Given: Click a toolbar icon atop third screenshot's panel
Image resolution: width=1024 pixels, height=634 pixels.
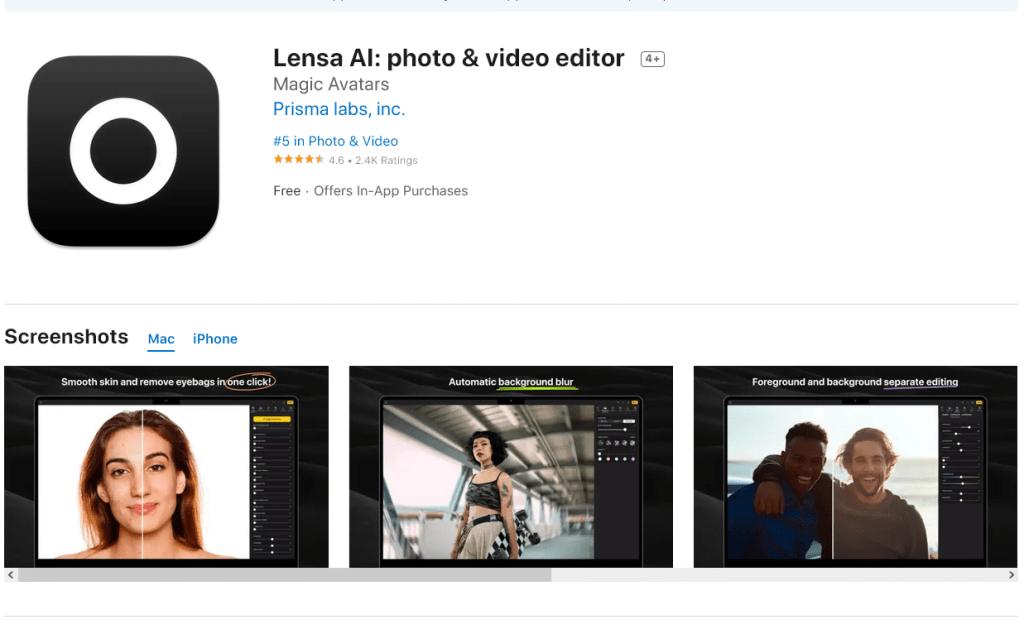Looking at the screenshot, I should point(959,409).
